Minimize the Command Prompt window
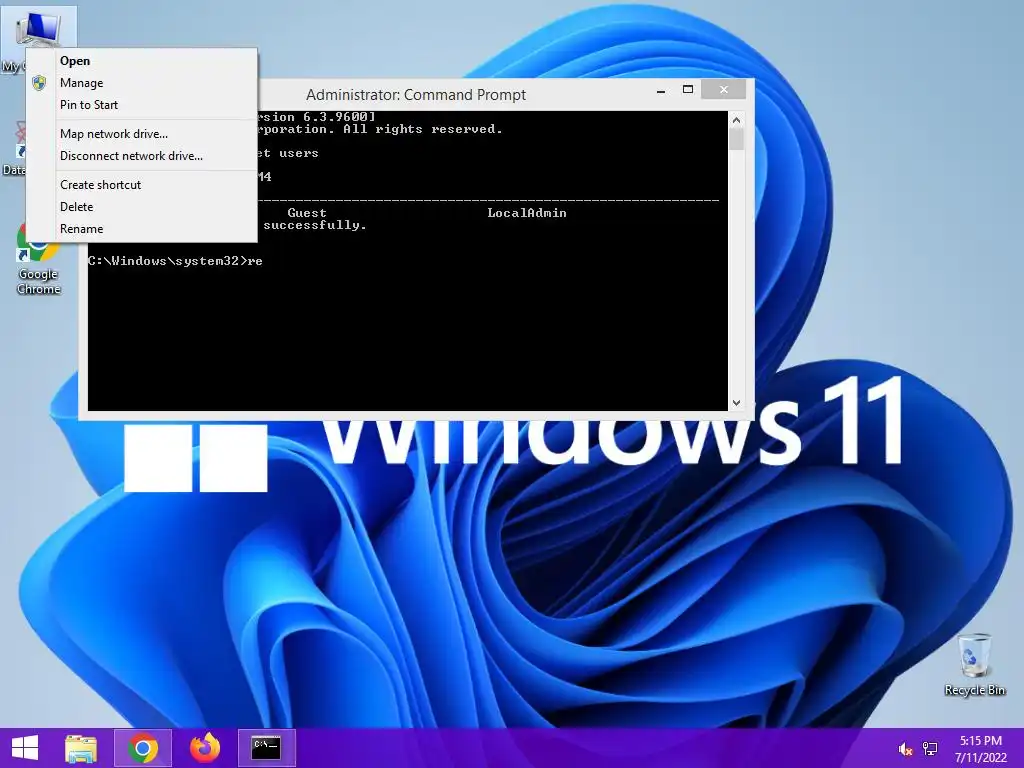1024x768 pixels. click(661, 90)
